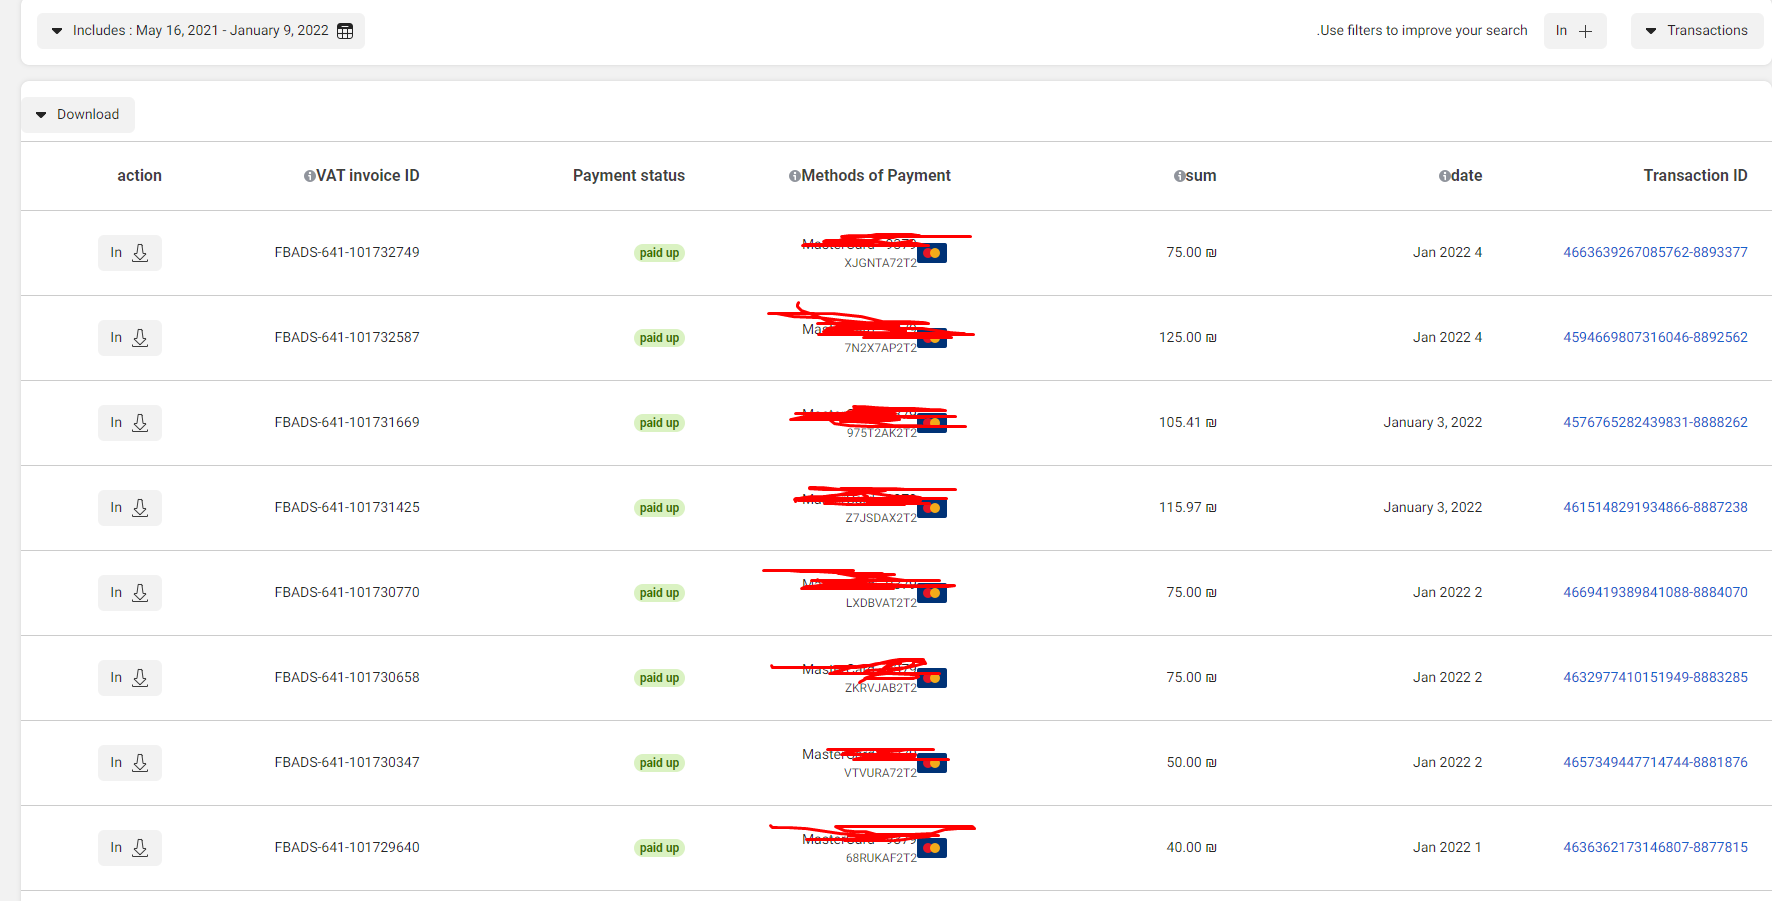The image size is (1772, 901).
Task: Click the paid up badge for invoice FBADS-641-101729640
Action: tap(659, 848)
